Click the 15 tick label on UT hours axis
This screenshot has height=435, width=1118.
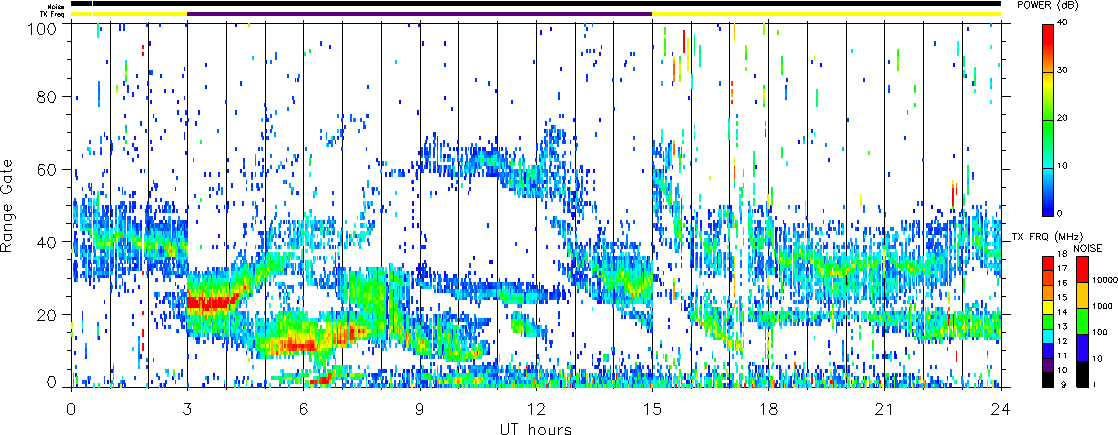coord(652,409)
